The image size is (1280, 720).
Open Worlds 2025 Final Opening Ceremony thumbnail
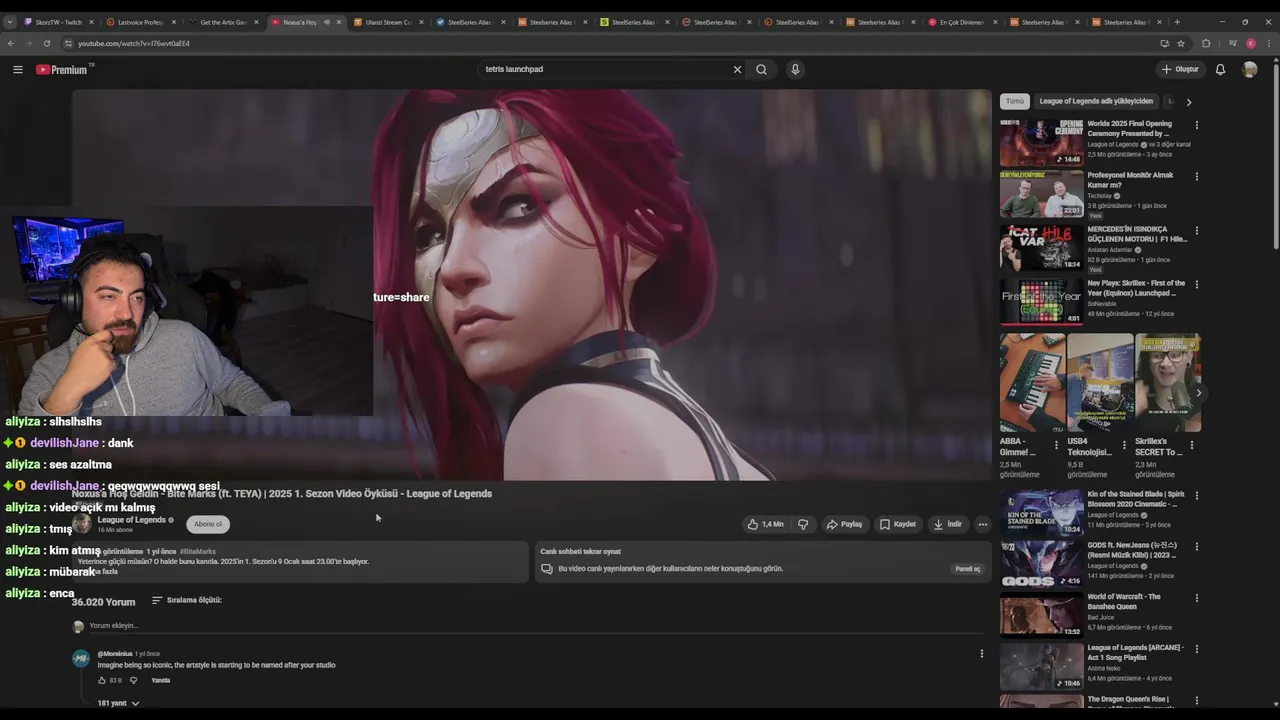pos(1041,143)
